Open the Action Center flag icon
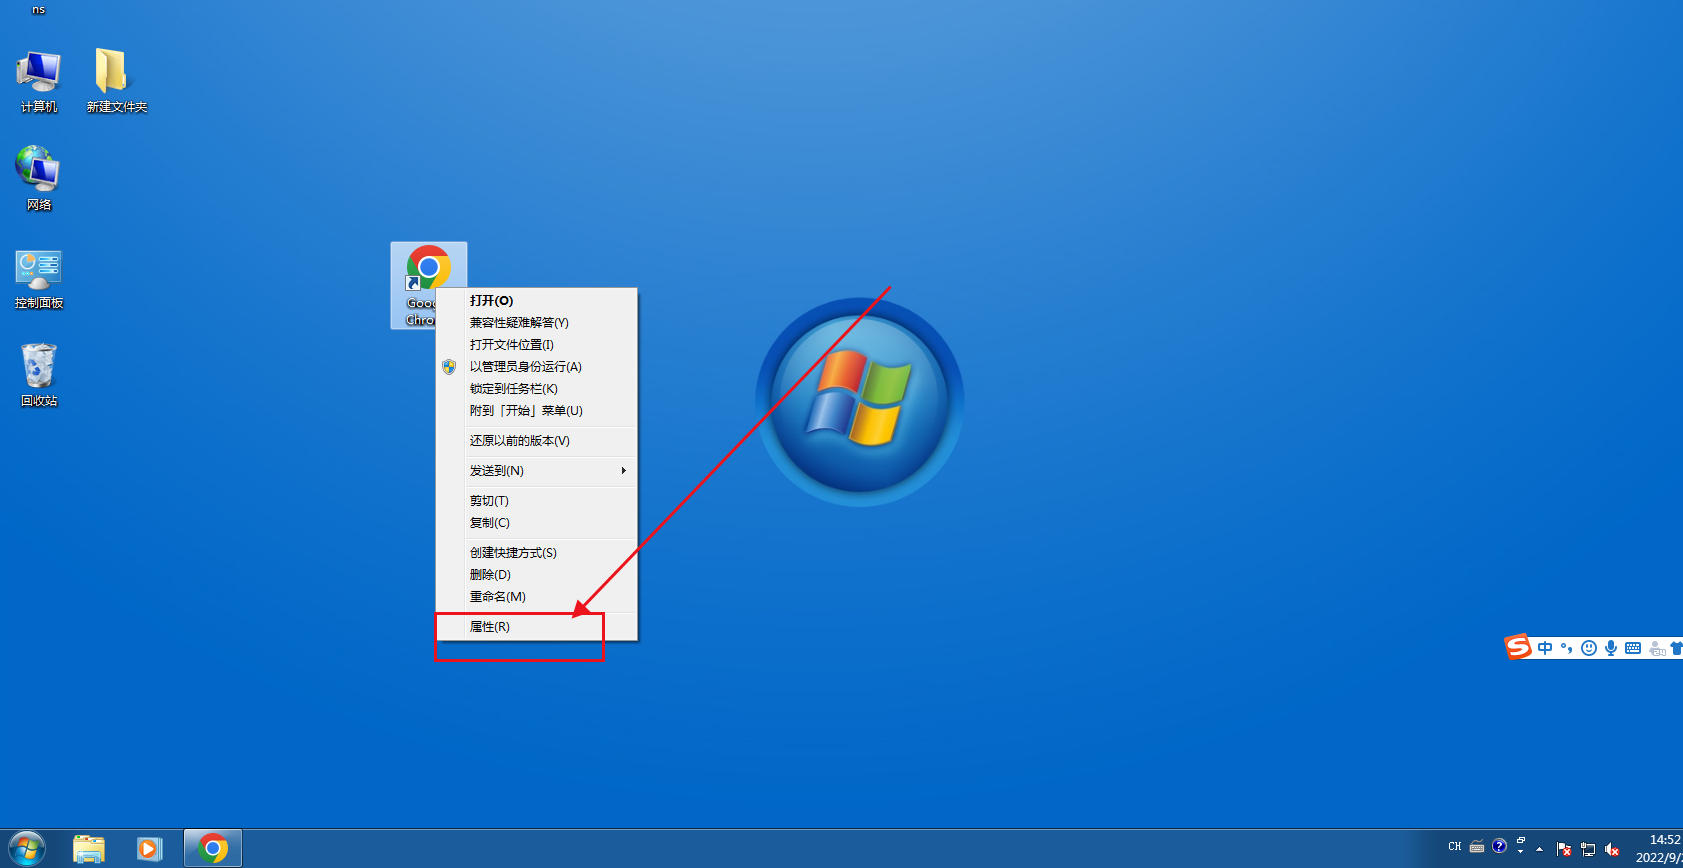1683x868 pixels. 1564,849
